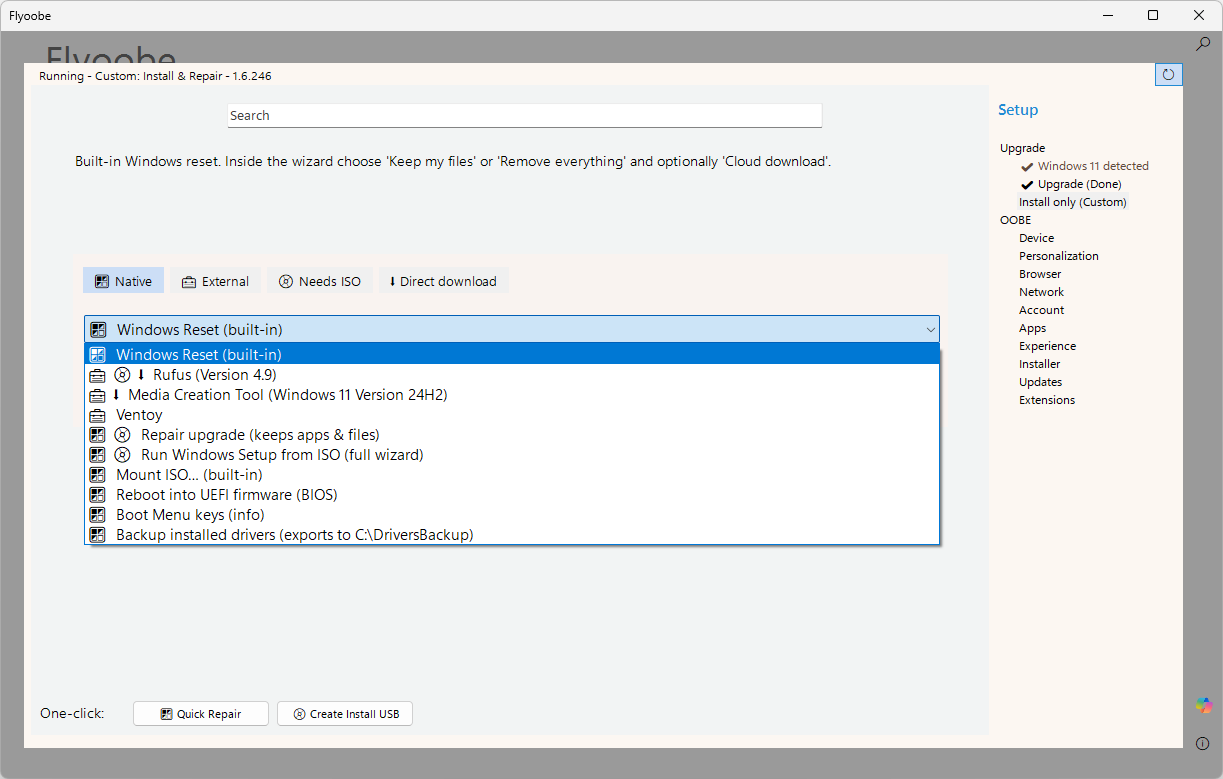Open Account setup page
Screen dimensions: 1223x779
click(x=1042, y=310)
